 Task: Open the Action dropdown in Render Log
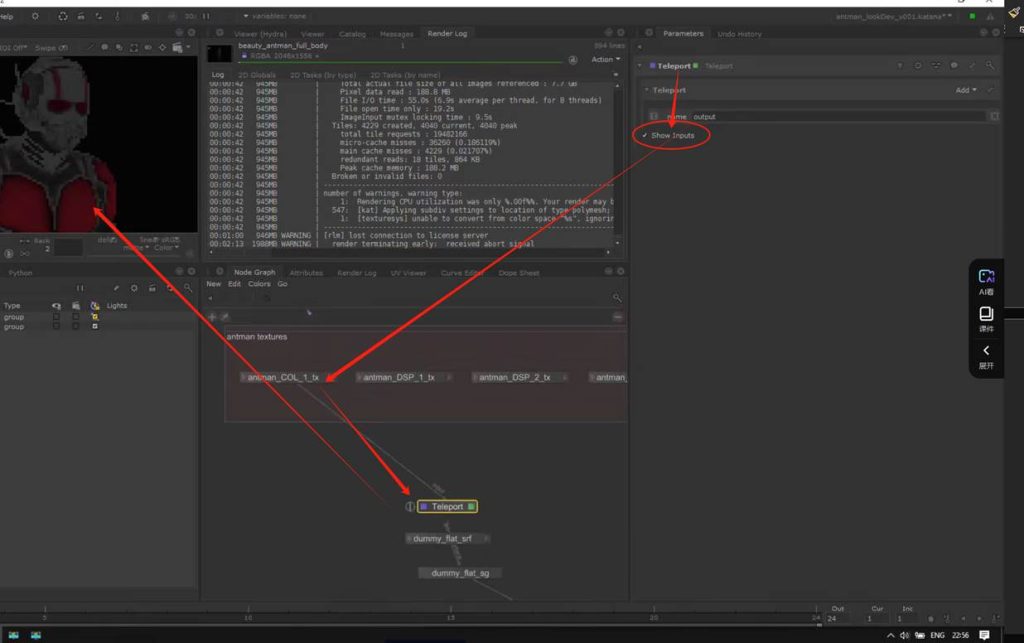603,59
